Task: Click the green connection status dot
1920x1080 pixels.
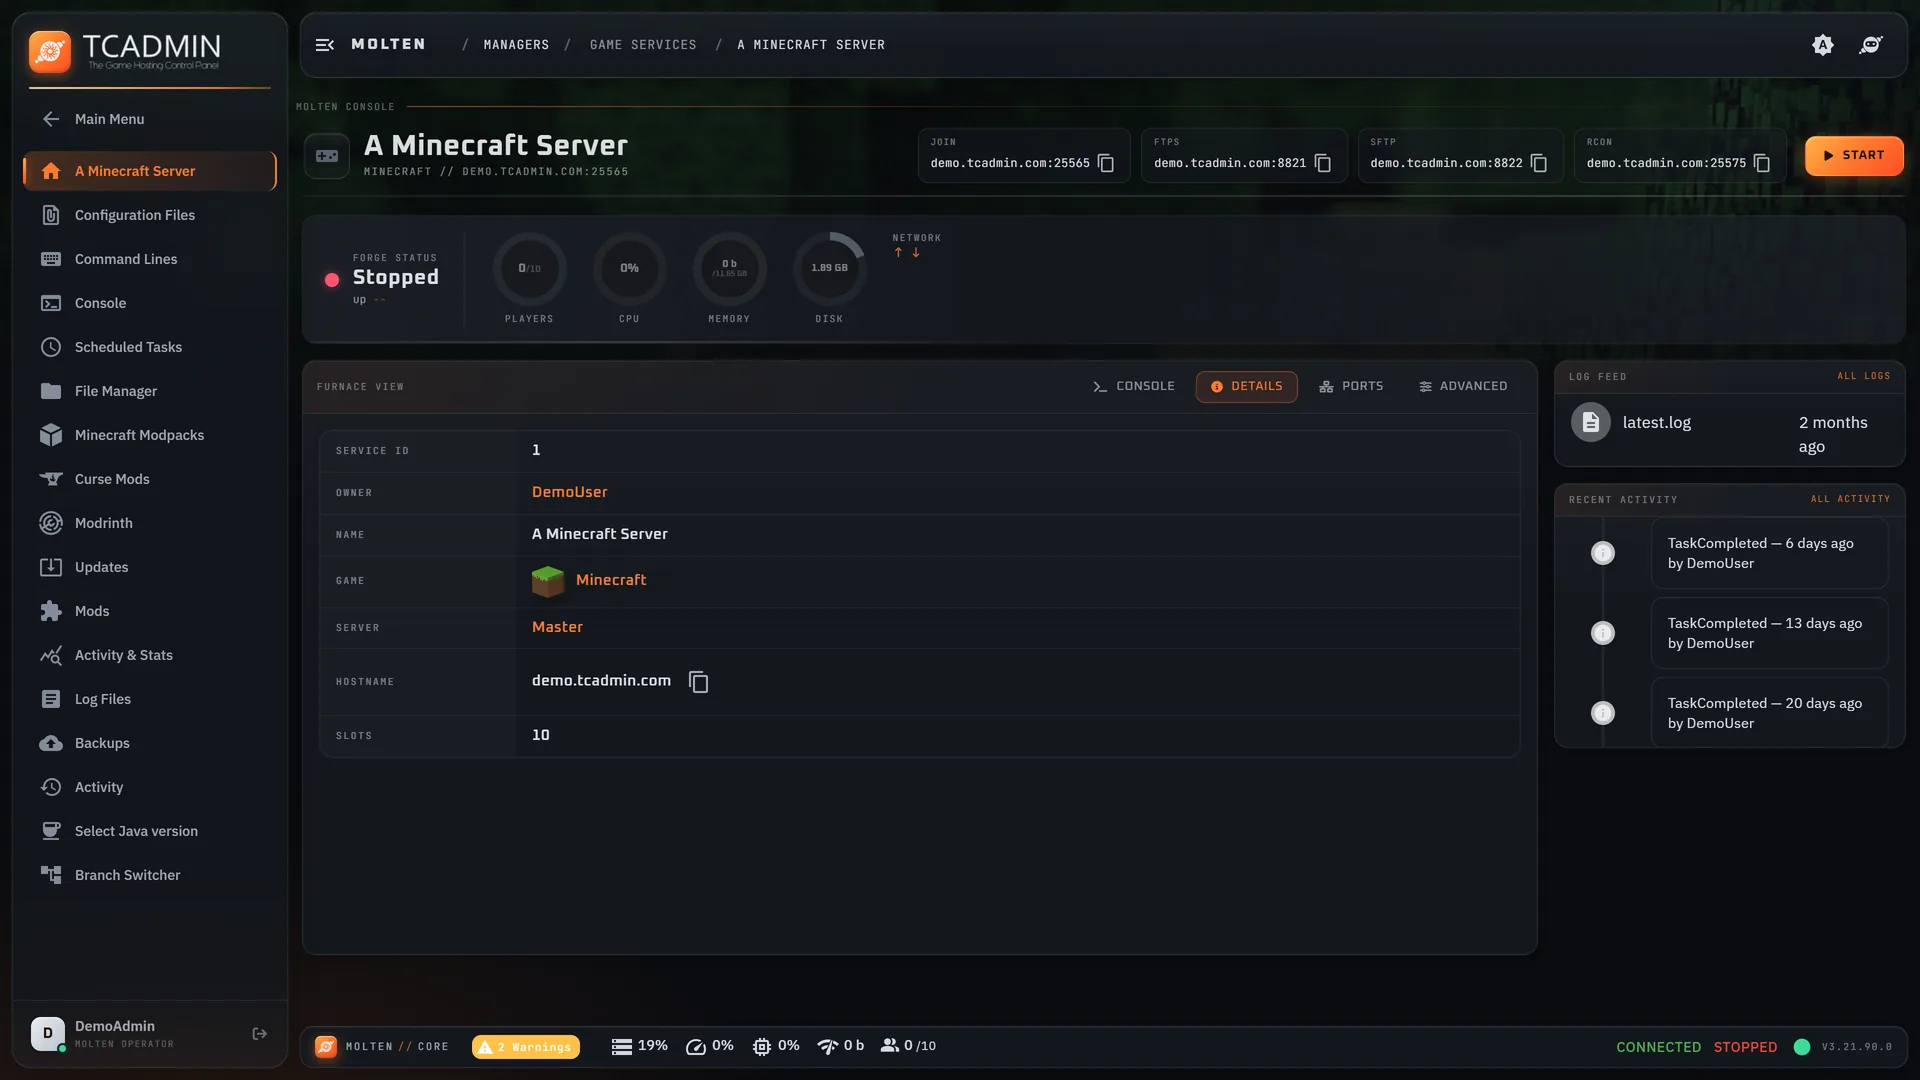Action: pos(1802,1047)
